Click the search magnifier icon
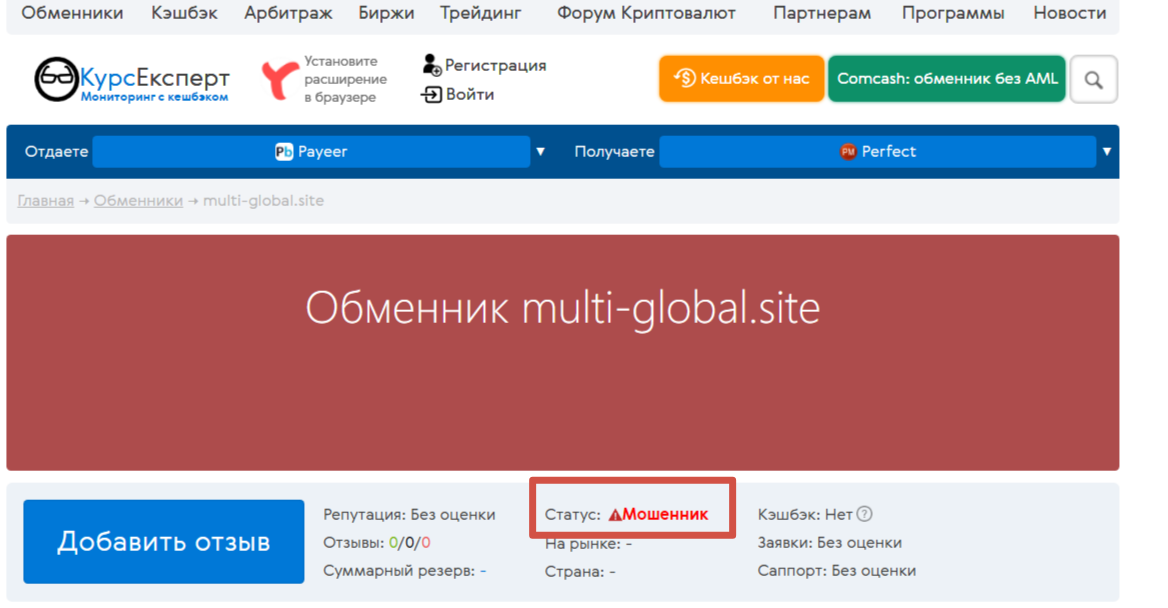 1094,79
